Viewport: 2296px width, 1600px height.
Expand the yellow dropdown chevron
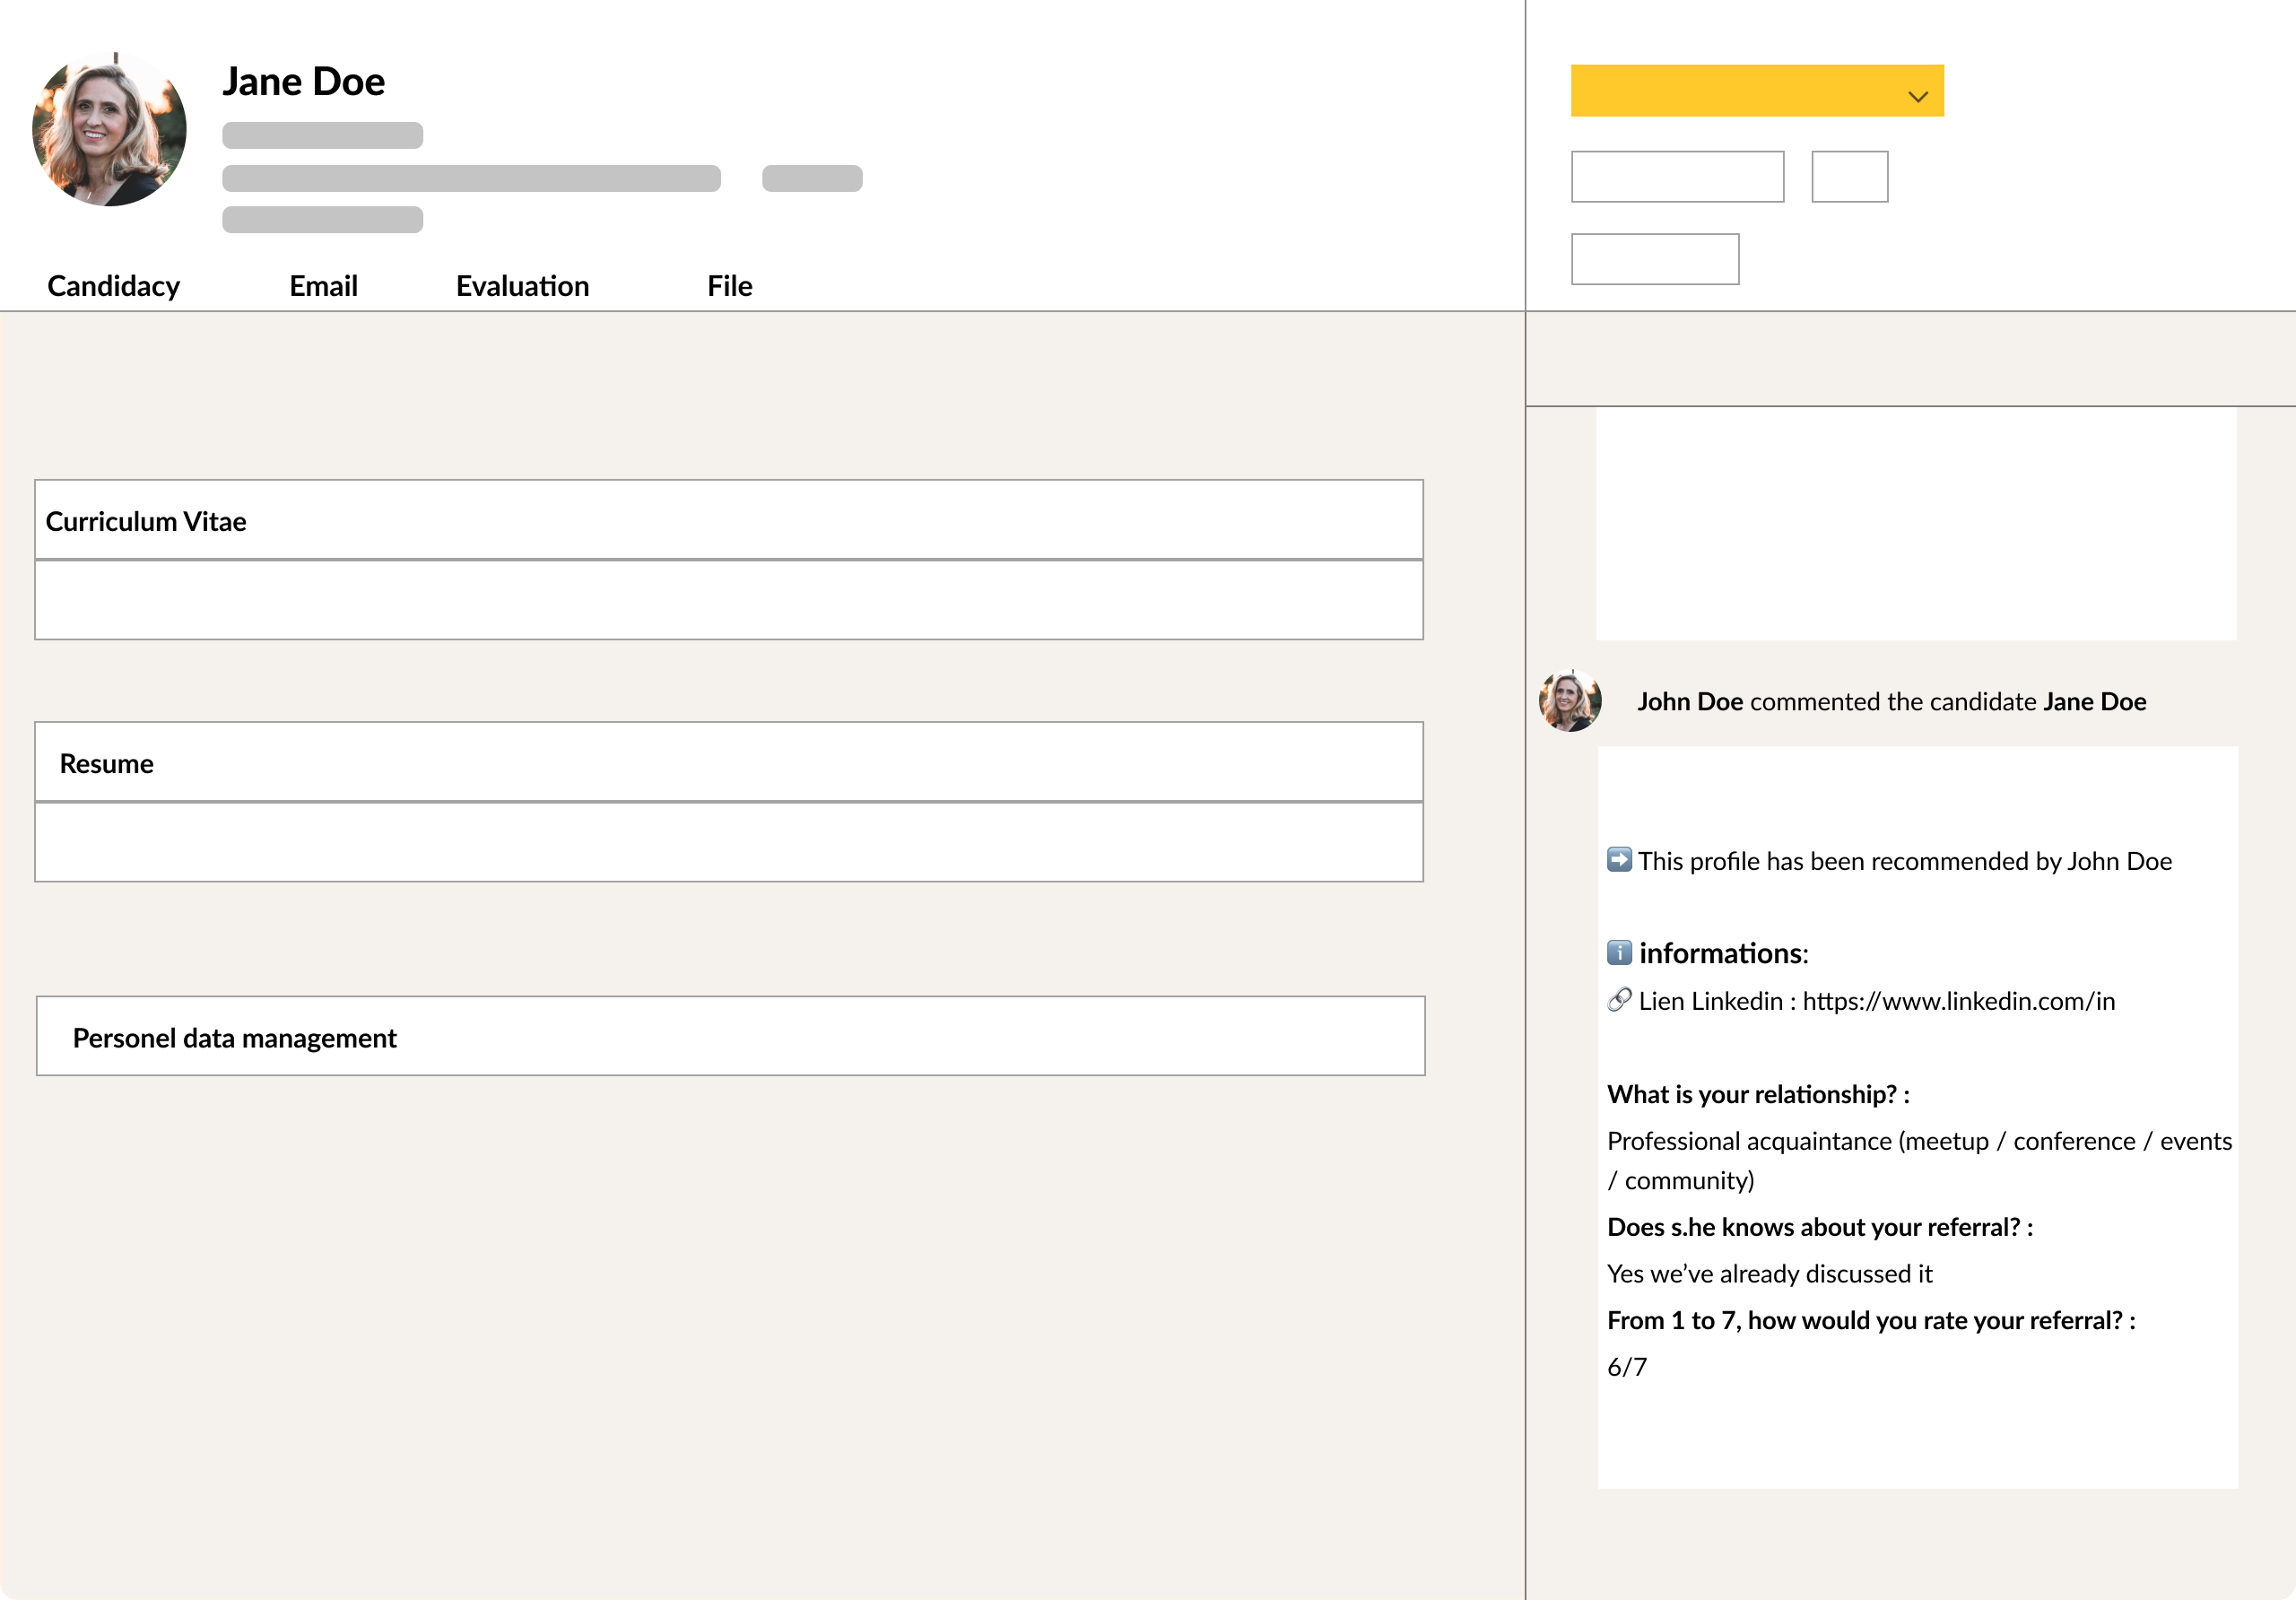click(1917, 96)
